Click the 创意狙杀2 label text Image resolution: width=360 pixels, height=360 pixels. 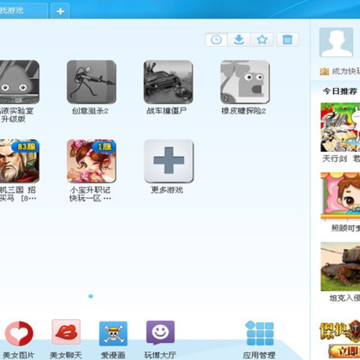pos(90,111)
